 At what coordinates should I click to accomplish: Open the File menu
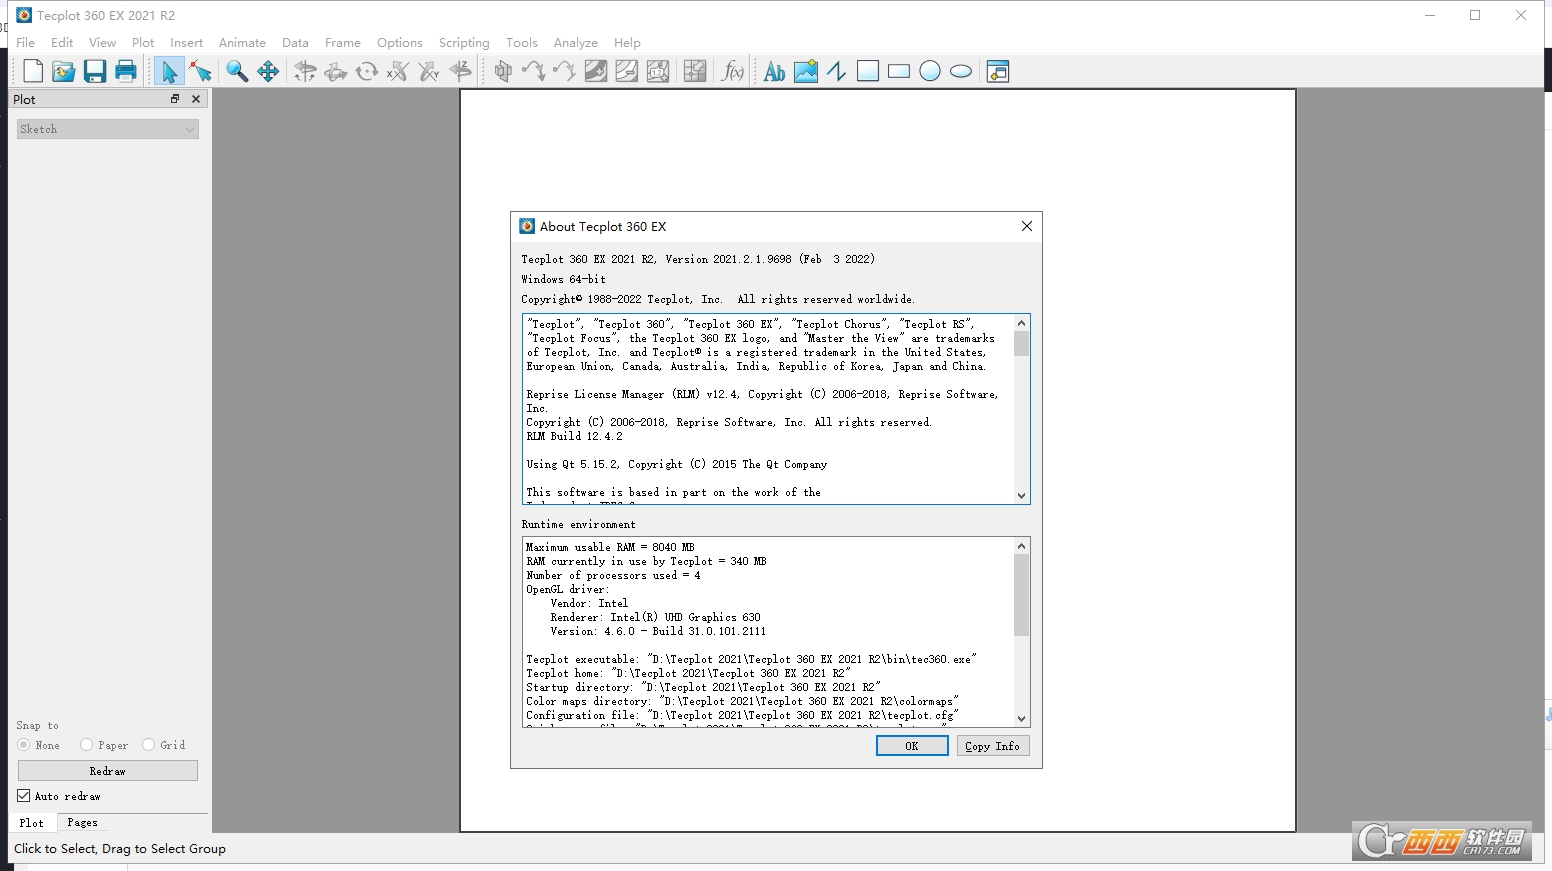point(26,43)
